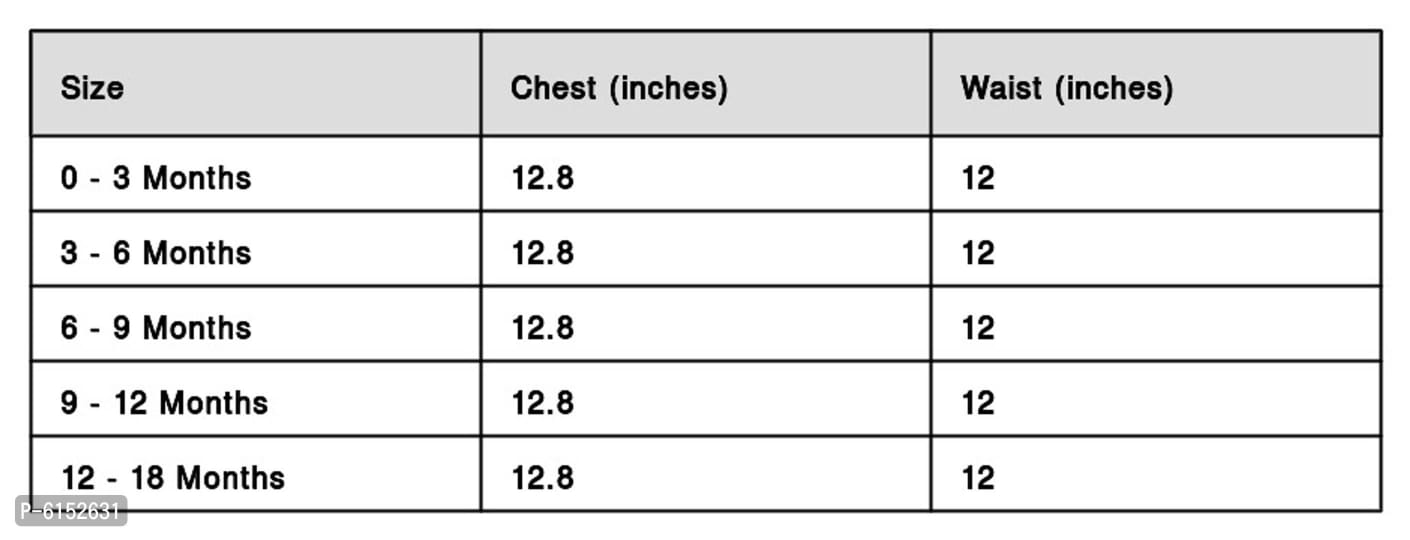Click chest value 12.8 for 6 - 9 Months
This screenshot has height=540, width=1410.
pos(543,328)
